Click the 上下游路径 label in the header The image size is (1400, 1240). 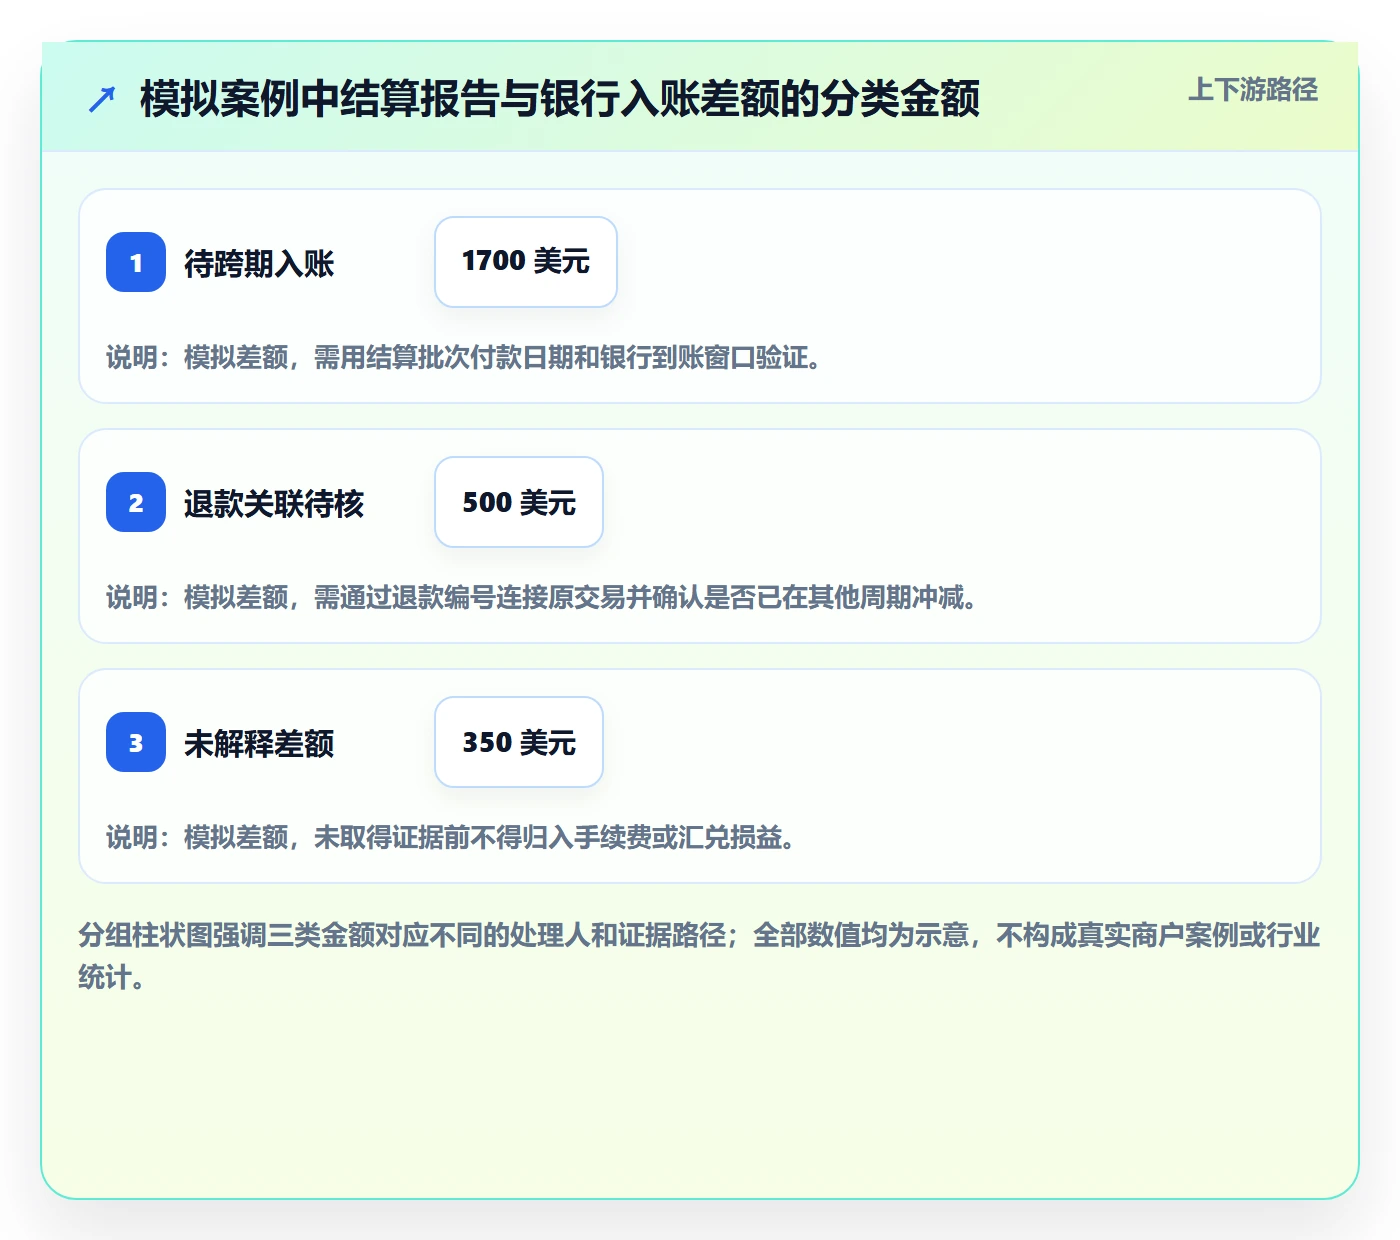[x=1253, y=90]
